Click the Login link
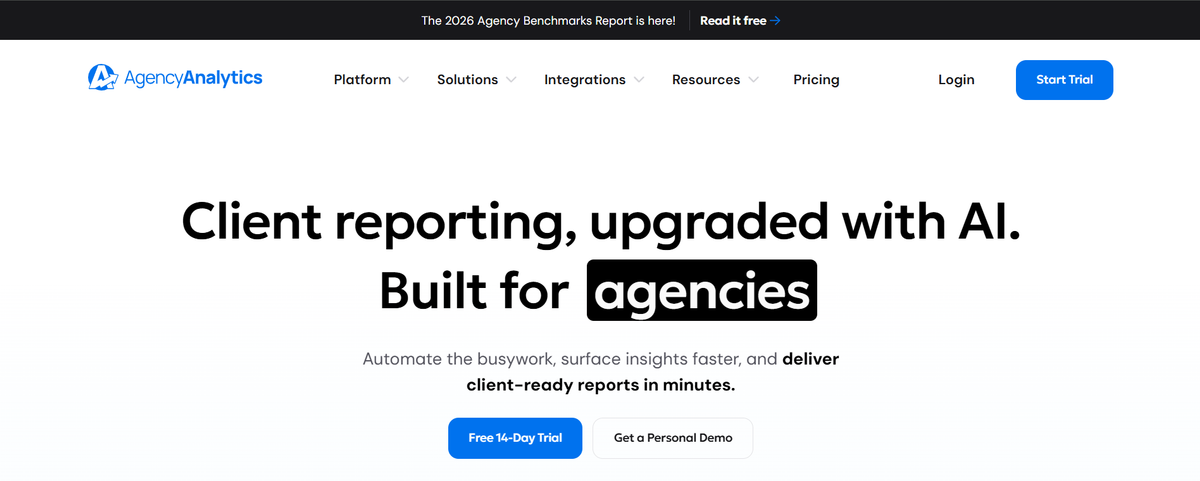Screen dimensions: 1200x481 pos(956,80)
